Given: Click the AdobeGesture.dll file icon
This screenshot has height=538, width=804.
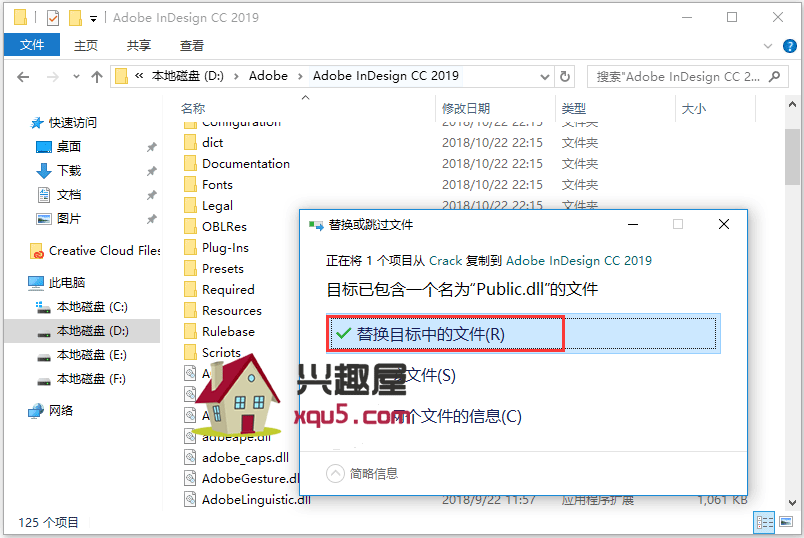Looking at the screenshot, I should (x=190, y=478).
